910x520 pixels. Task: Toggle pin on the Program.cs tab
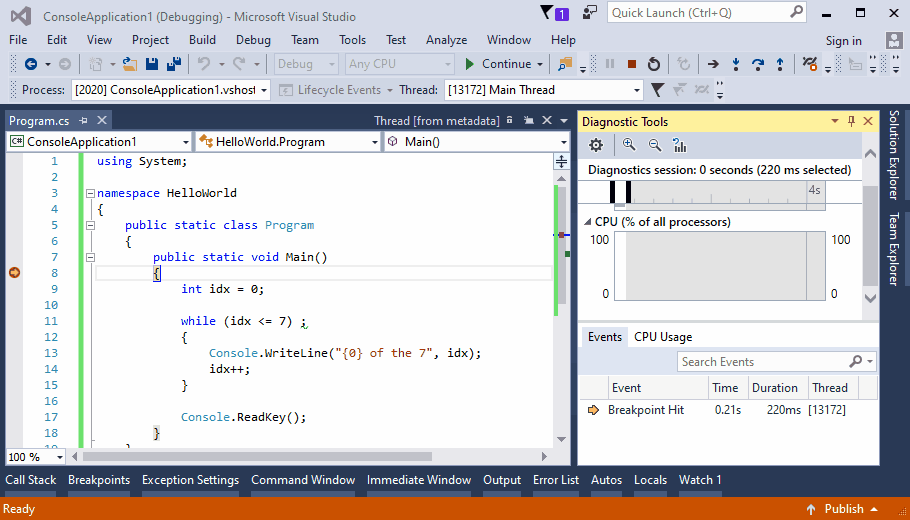(x=84, y=121)
